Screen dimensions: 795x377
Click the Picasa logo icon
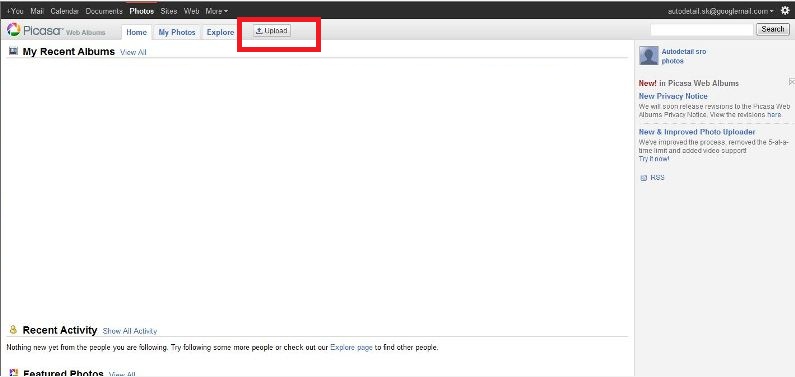click(14, 30)
